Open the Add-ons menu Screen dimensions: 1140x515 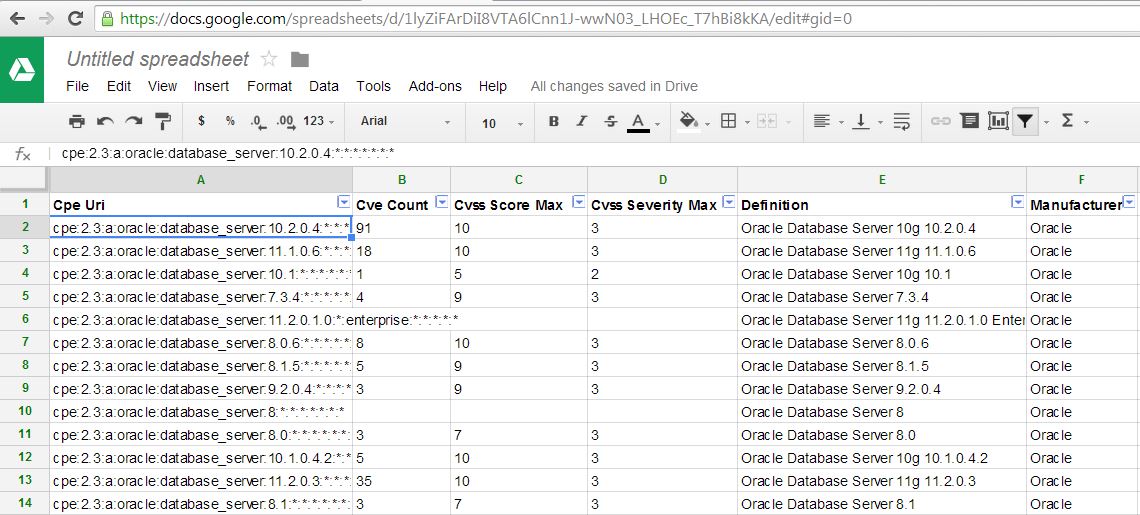(435, 87)
